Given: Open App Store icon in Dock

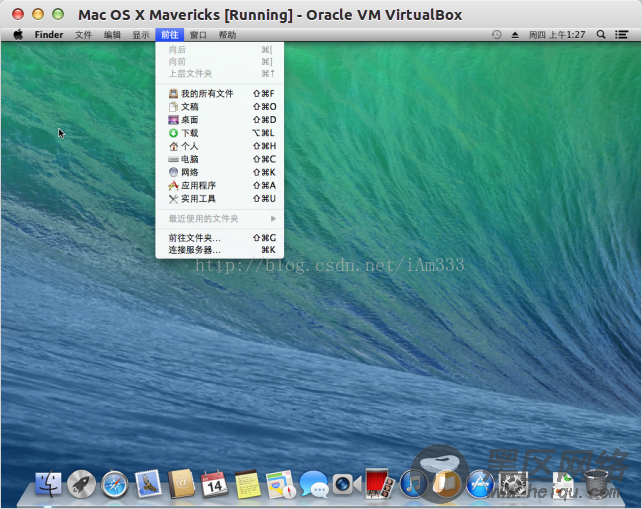Looking at the screenshot, I should 479,484.
